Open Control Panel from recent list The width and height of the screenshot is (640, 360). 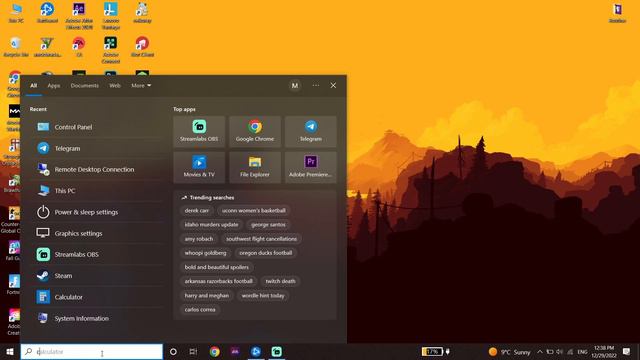(97, 127)
